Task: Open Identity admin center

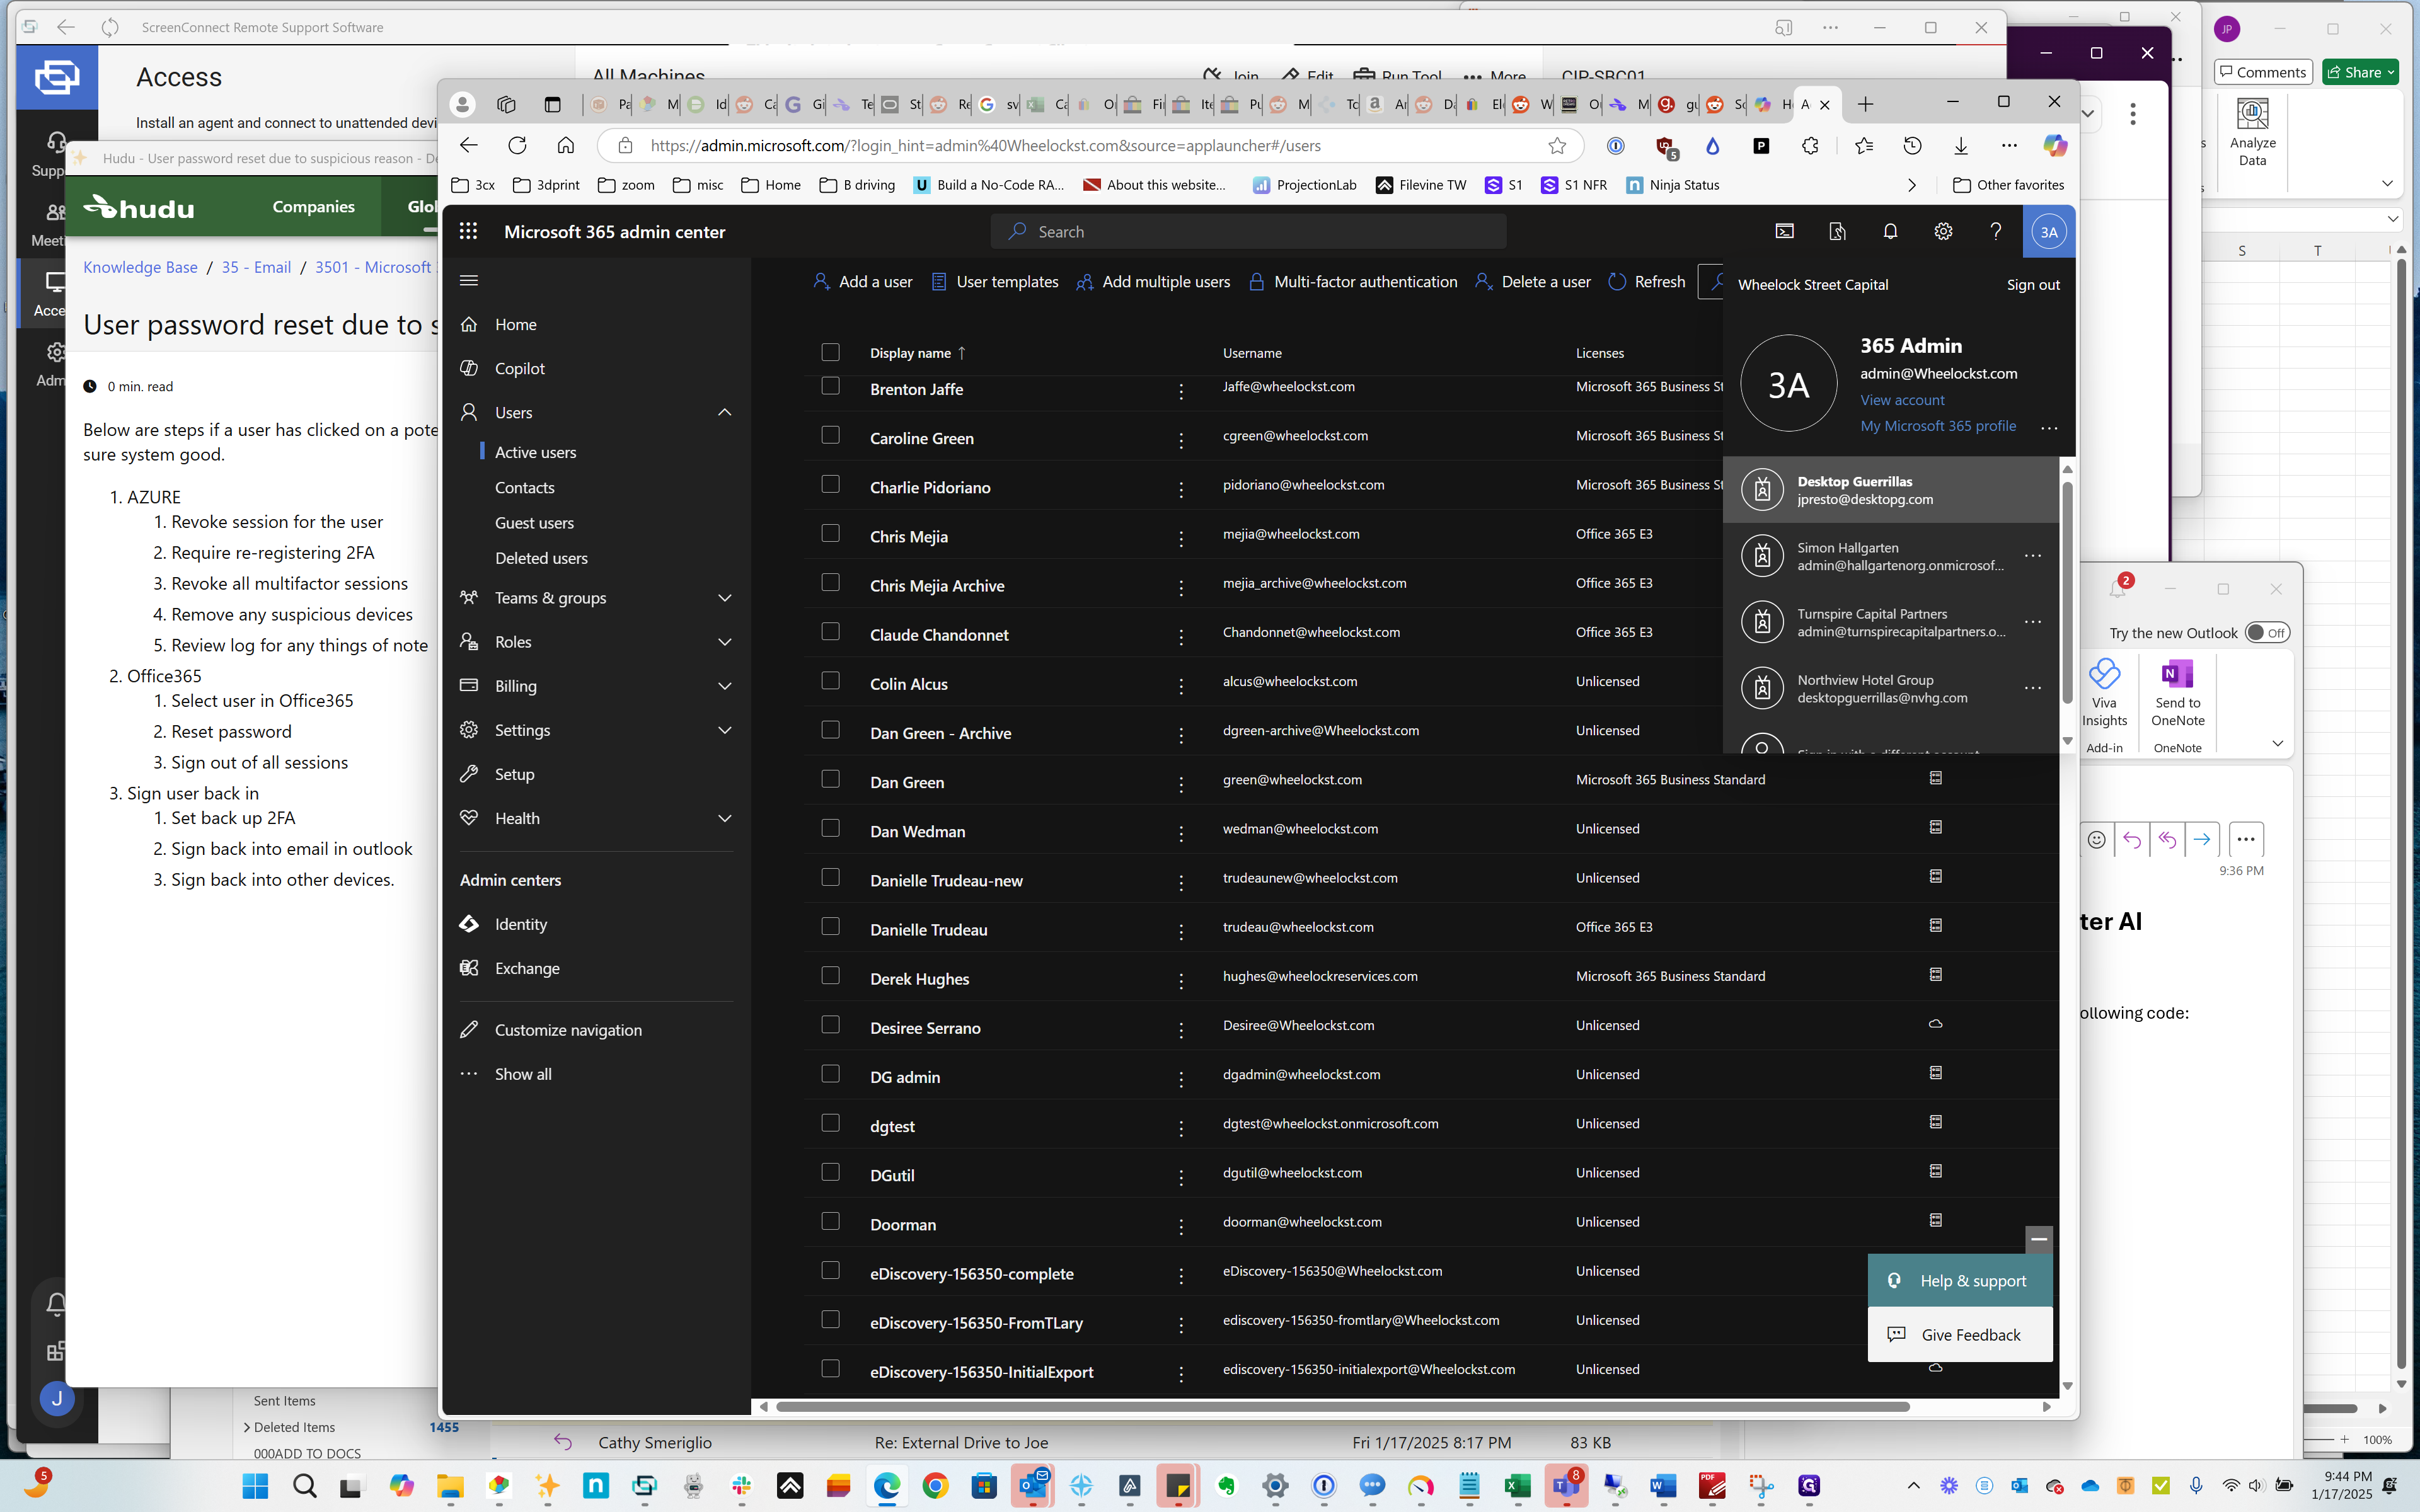Action: (521, 924)
